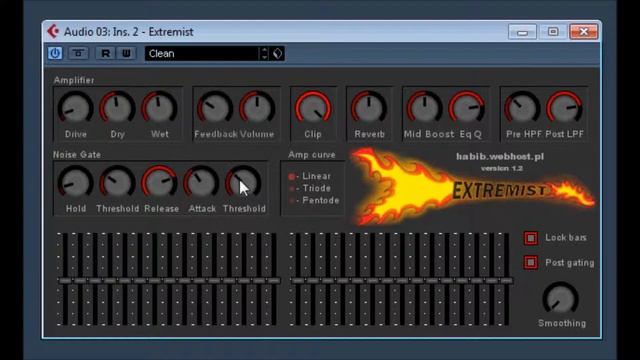This screenshot has width=640, height=360.
Task: Click the 'version 1.2' text
Action: click(x=502, y=168)
